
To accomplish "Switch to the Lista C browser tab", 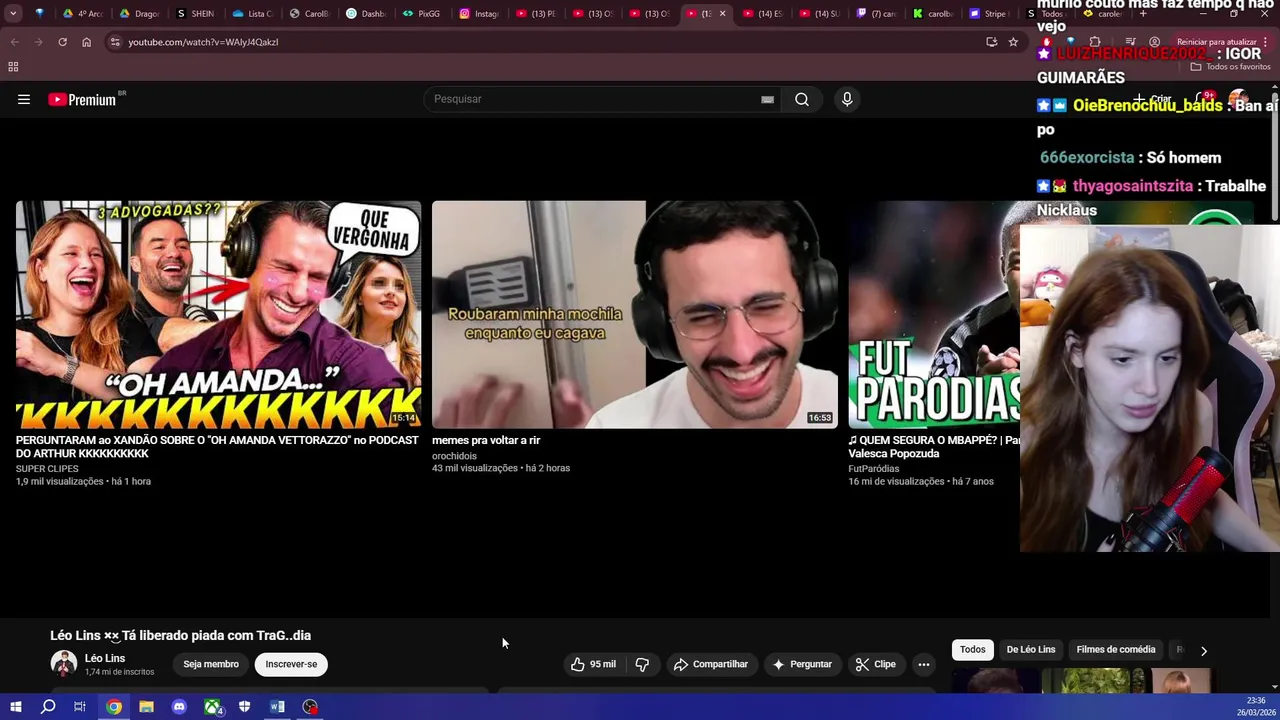I will 252,14.
